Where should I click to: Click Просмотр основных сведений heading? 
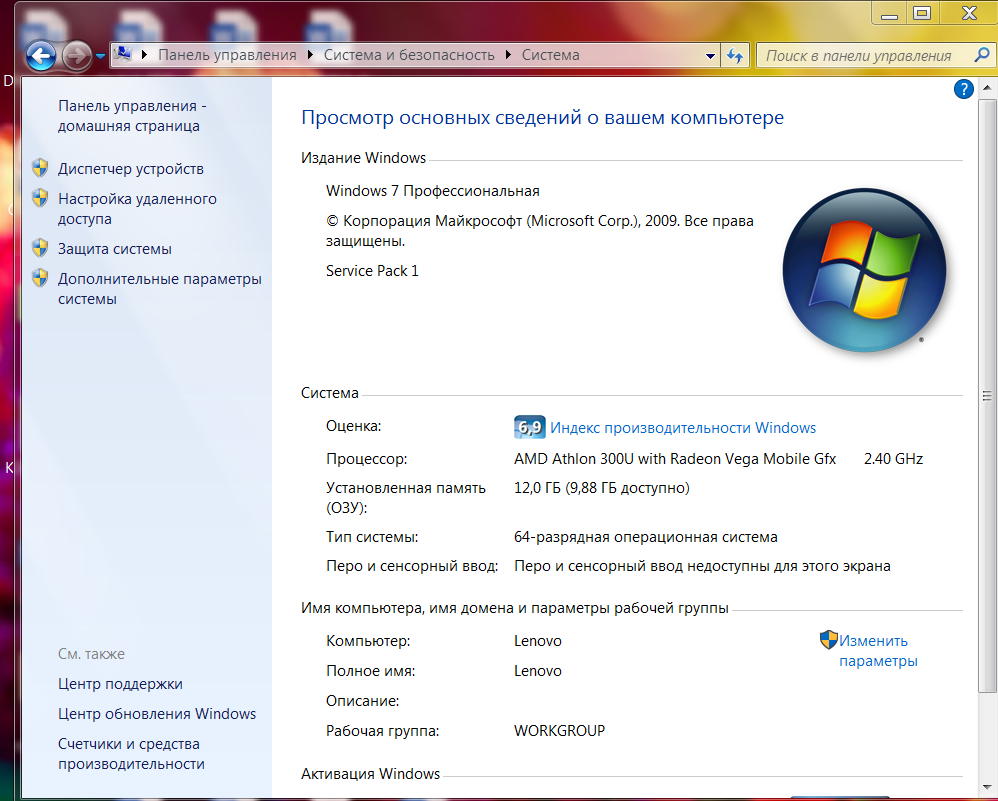click(x=542, y=118)
